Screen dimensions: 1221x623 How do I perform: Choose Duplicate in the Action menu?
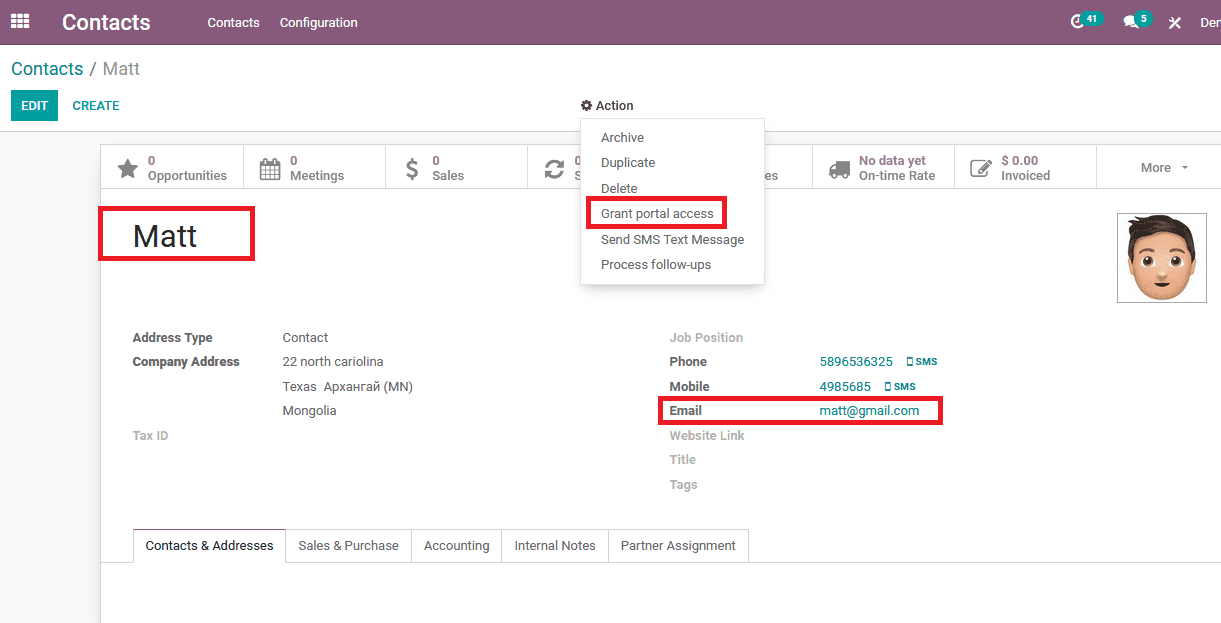click(x=628, y=163)
